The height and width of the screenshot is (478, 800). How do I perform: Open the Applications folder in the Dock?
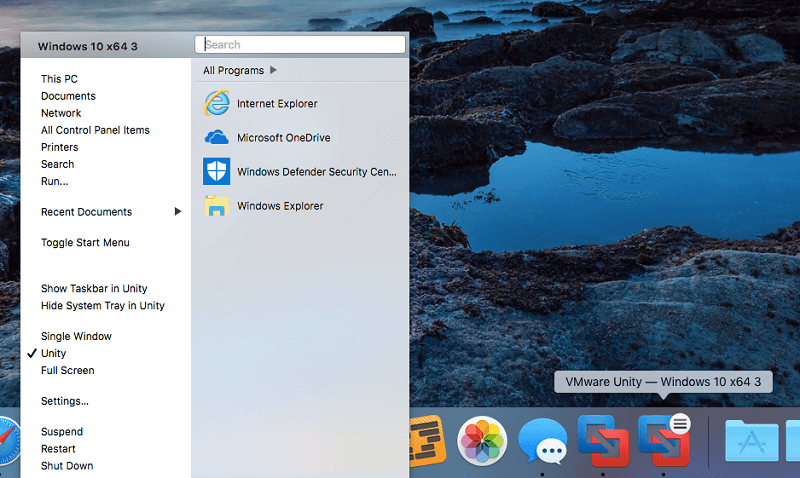tap(751, 441)
